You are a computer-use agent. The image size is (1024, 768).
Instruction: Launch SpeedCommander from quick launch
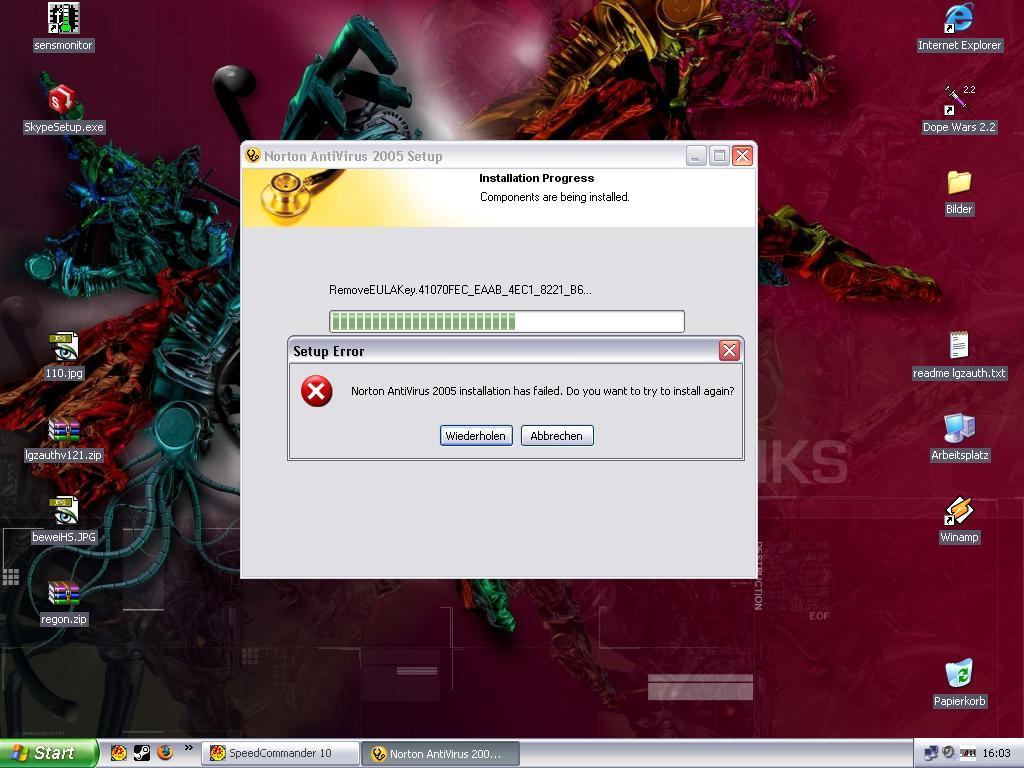coord(118,753)
